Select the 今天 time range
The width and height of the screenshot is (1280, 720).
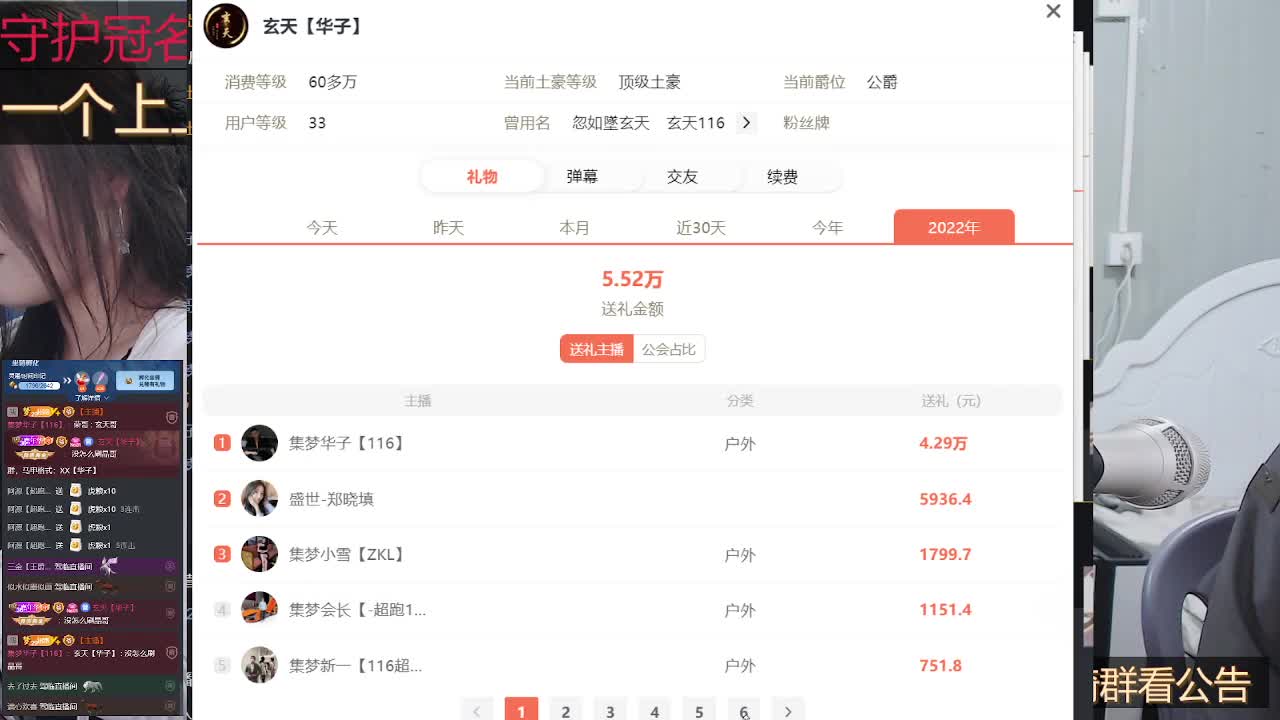coord(322,228)
